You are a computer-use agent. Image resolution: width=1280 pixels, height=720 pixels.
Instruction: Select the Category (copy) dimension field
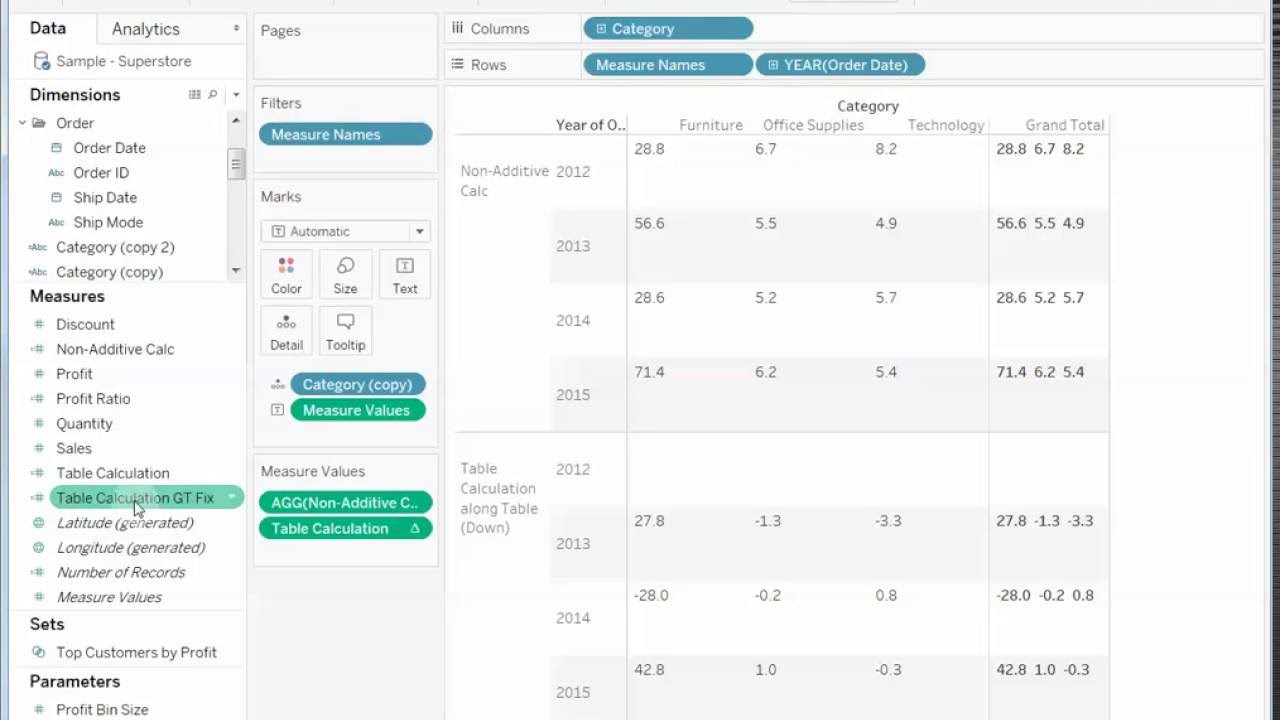[x=109, y=272]
